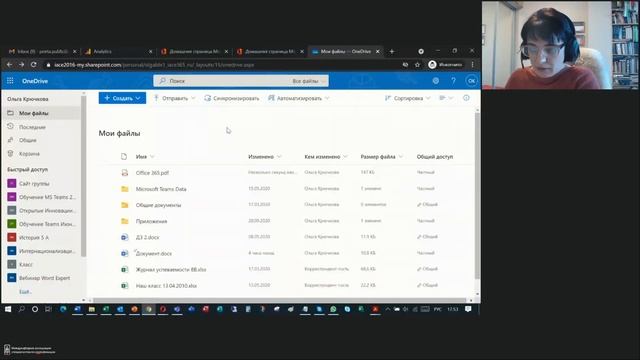Open the Общие документы folder name
Image resolution: width=640 pixels, height=360 pixels.
click(x=158, y=205)
